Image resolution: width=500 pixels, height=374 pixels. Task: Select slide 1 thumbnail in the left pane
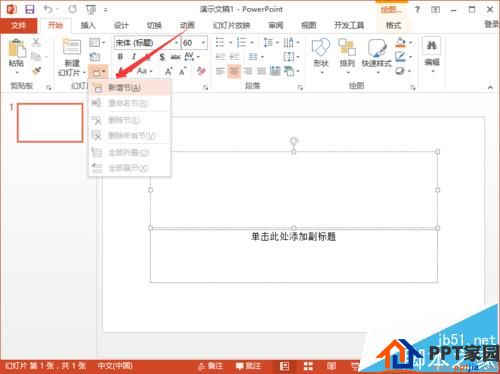tap(50, 123)
